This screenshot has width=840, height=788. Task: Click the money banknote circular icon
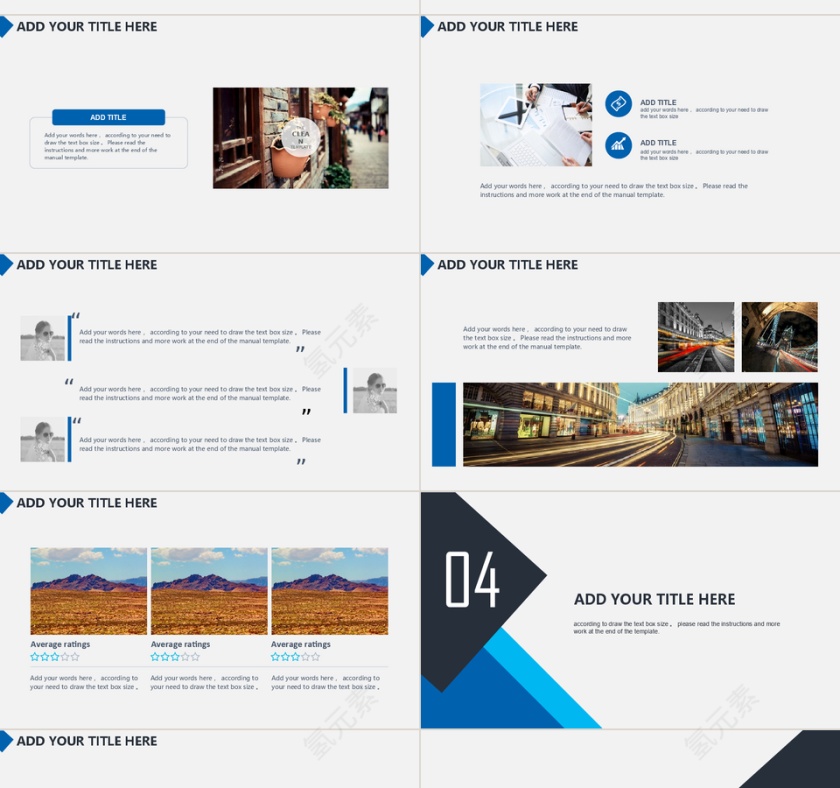618,104
